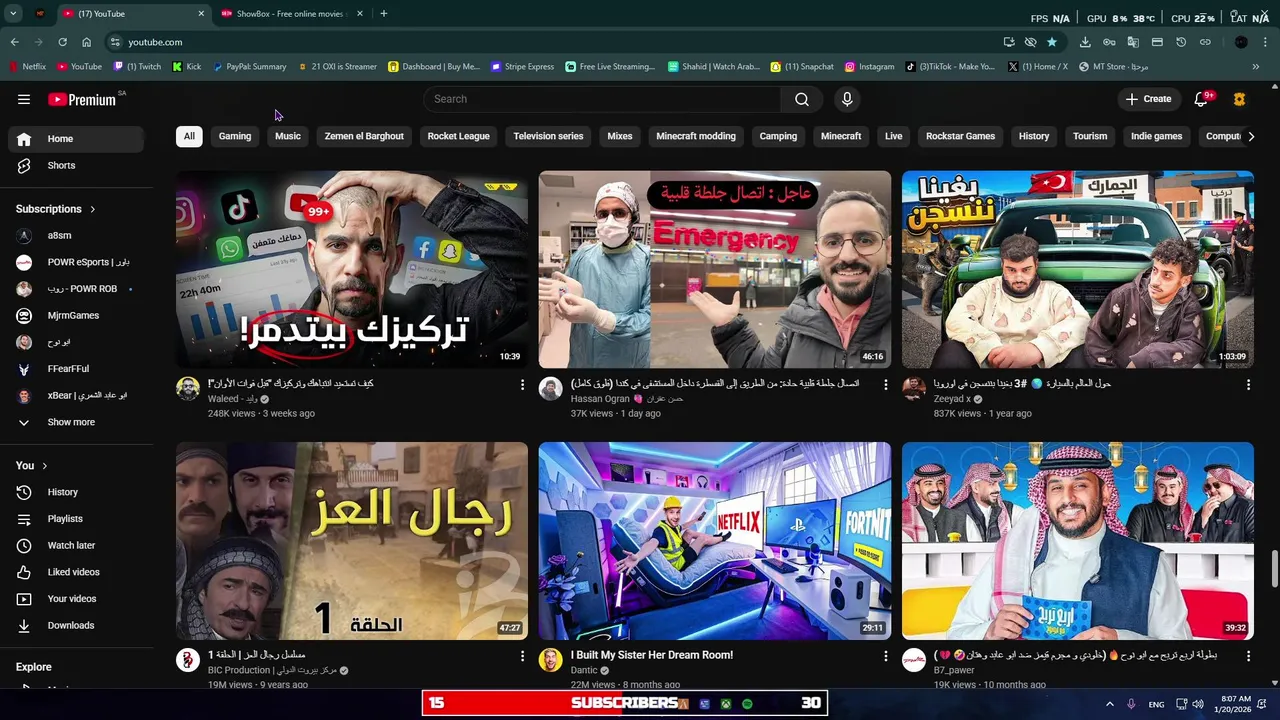Open the browser downloads icon

pyautogui.click(x=1085, y=42)
